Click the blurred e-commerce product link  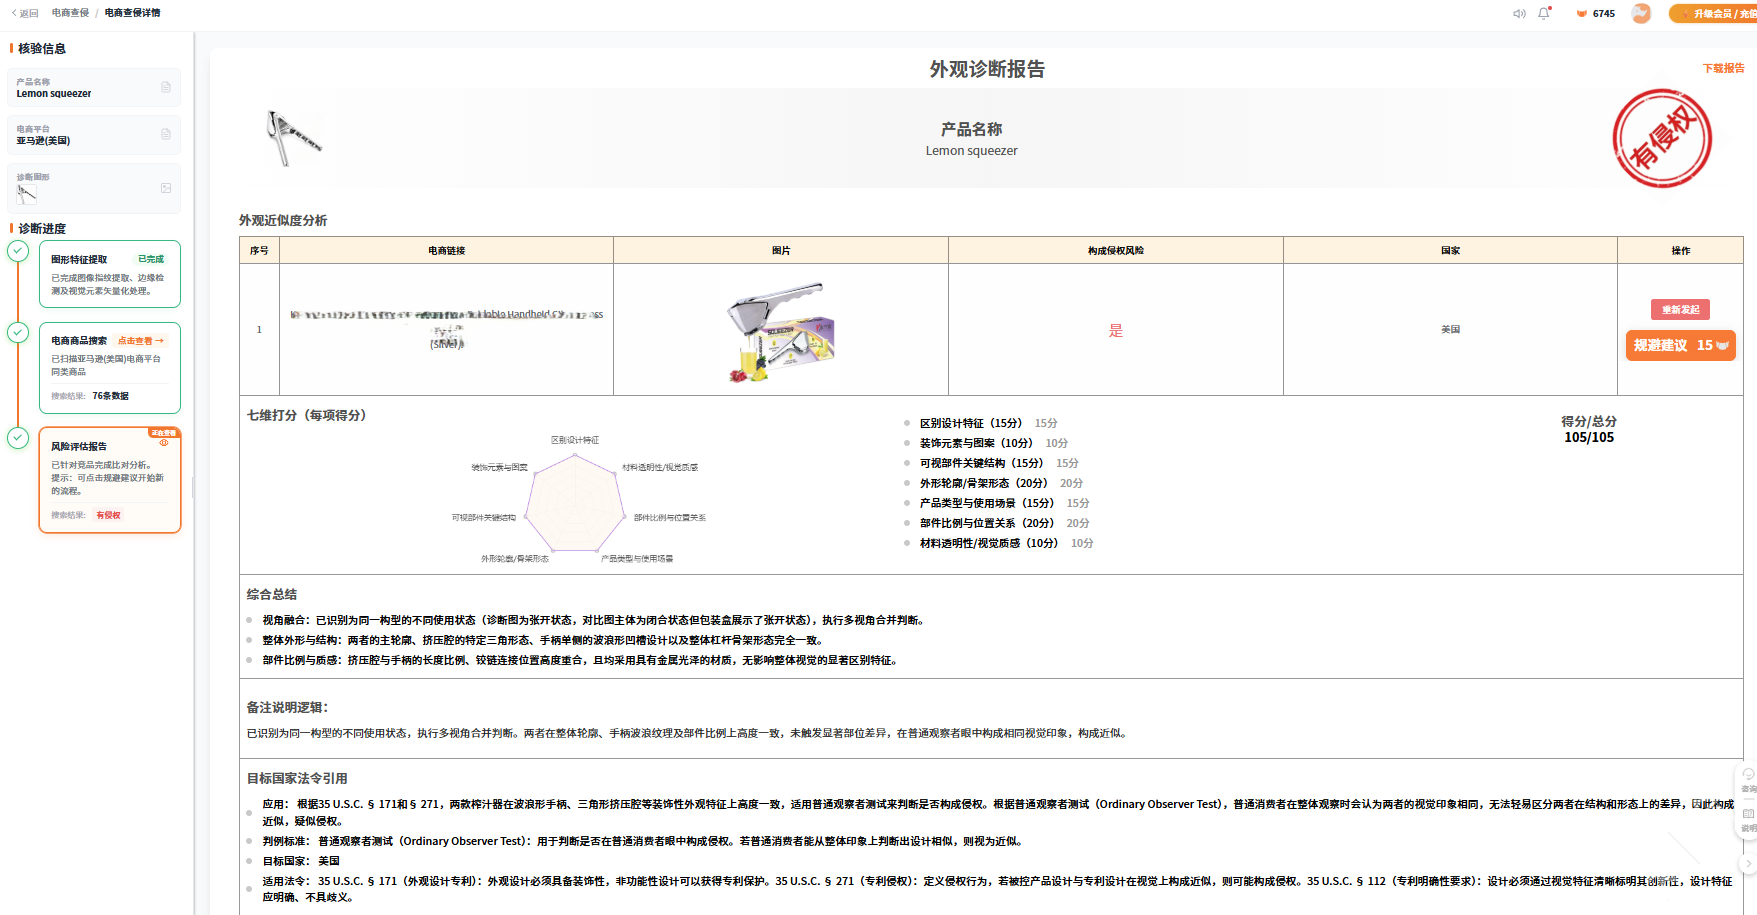(447, 328)
